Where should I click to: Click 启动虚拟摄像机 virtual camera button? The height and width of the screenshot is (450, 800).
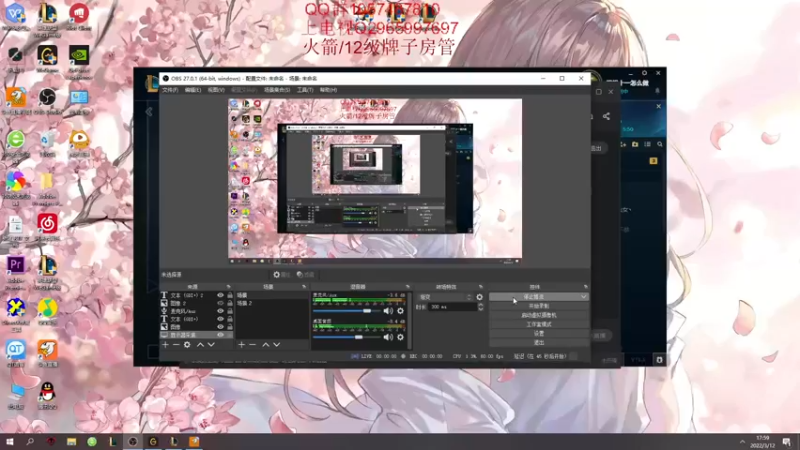click(539, 315)
